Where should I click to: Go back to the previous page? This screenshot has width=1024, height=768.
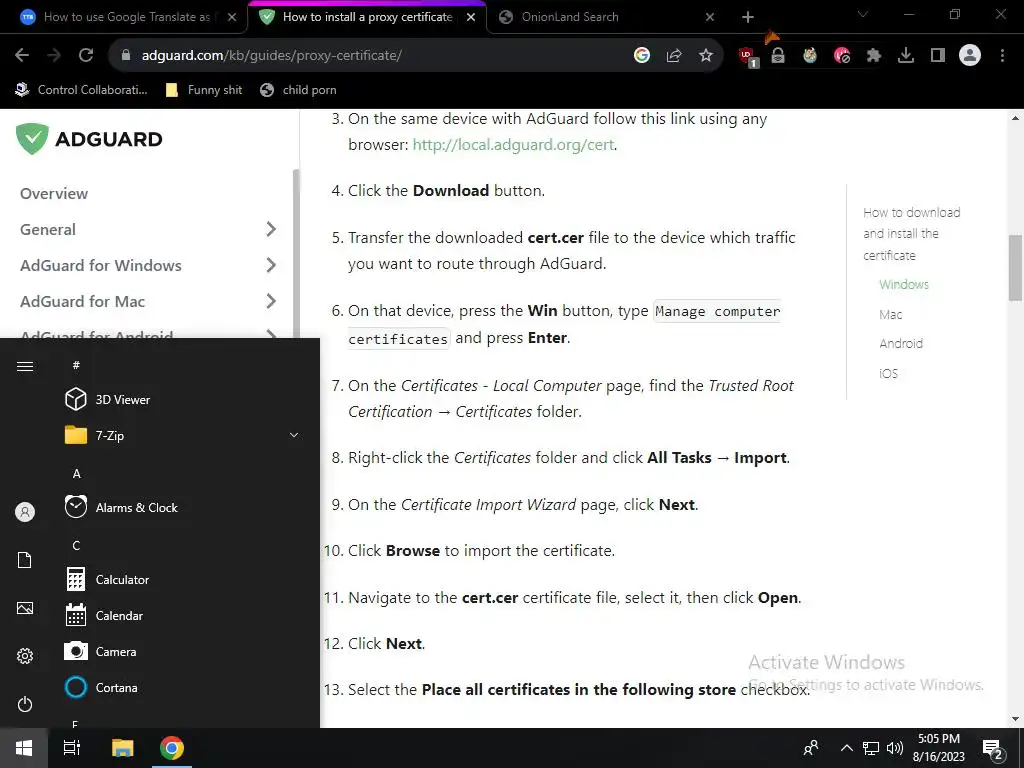pos(22,56)
